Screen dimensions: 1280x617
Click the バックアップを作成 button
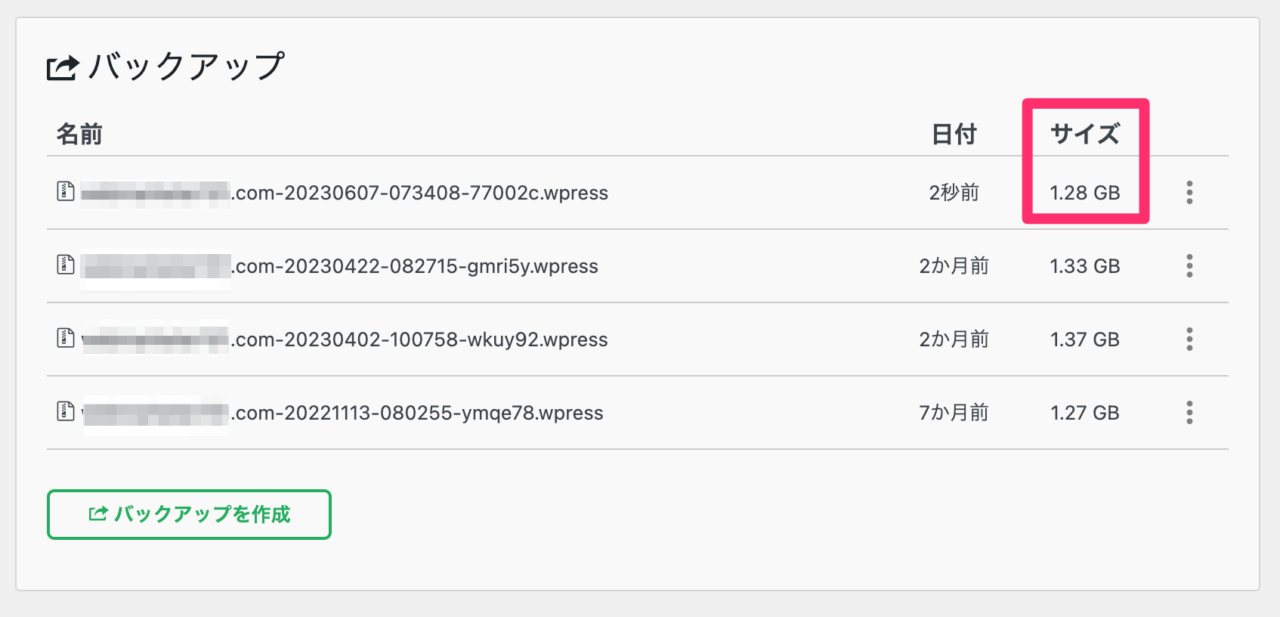click(189, 514)
